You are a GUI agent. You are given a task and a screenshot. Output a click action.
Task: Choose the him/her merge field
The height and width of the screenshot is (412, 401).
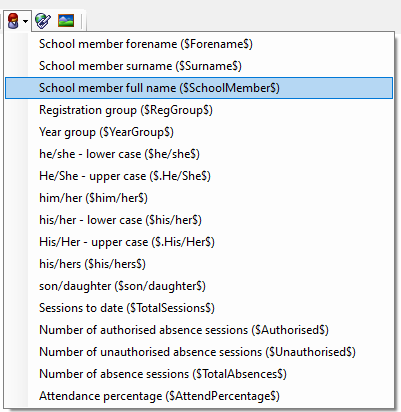pos(199,198)
